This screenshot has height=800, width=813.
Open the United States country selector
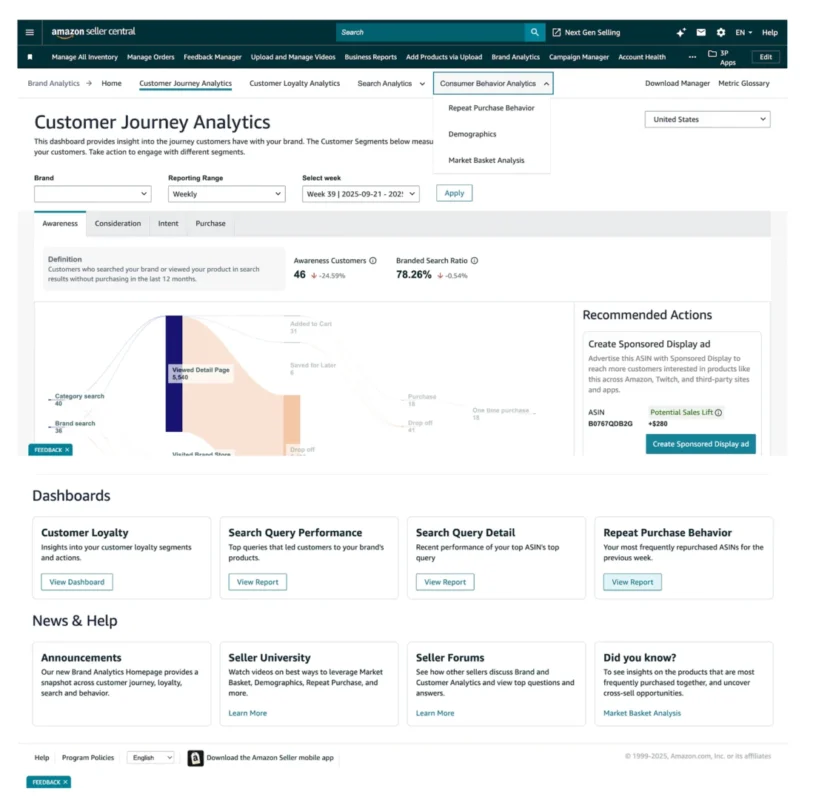(x=707, y=119)
